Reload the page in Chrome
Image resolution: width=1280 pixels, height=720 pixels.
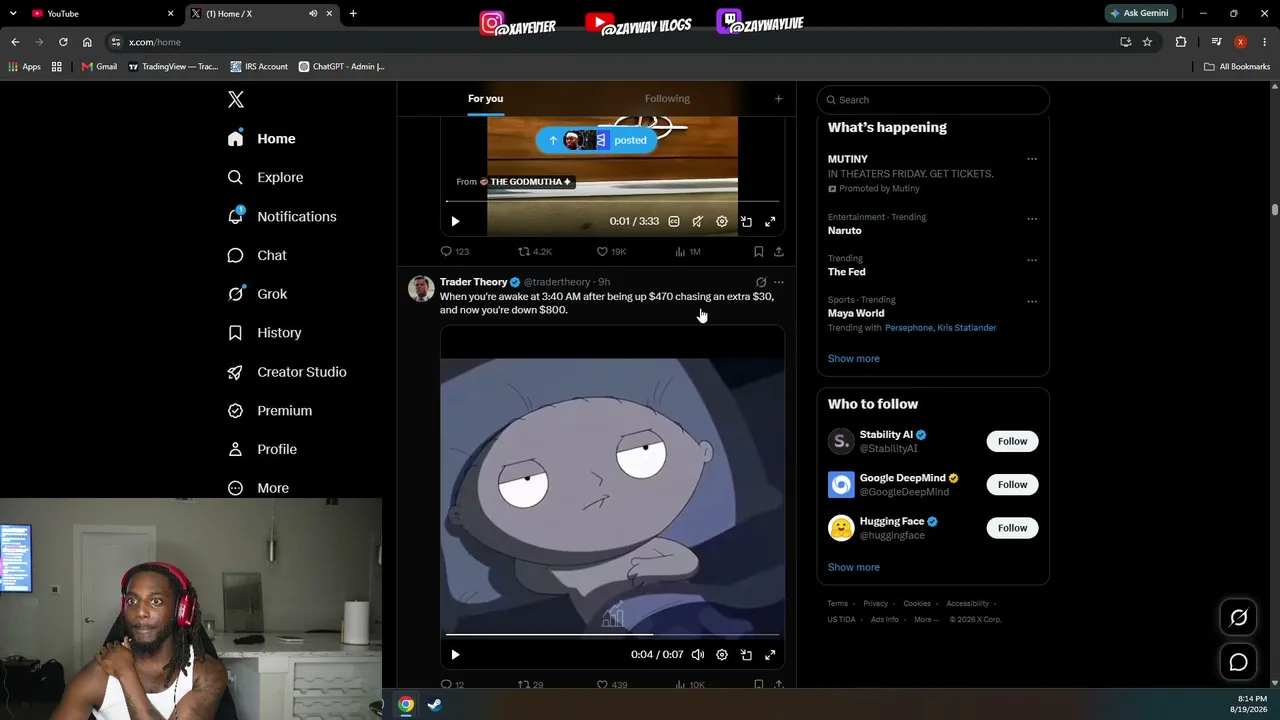coord(63,42)
